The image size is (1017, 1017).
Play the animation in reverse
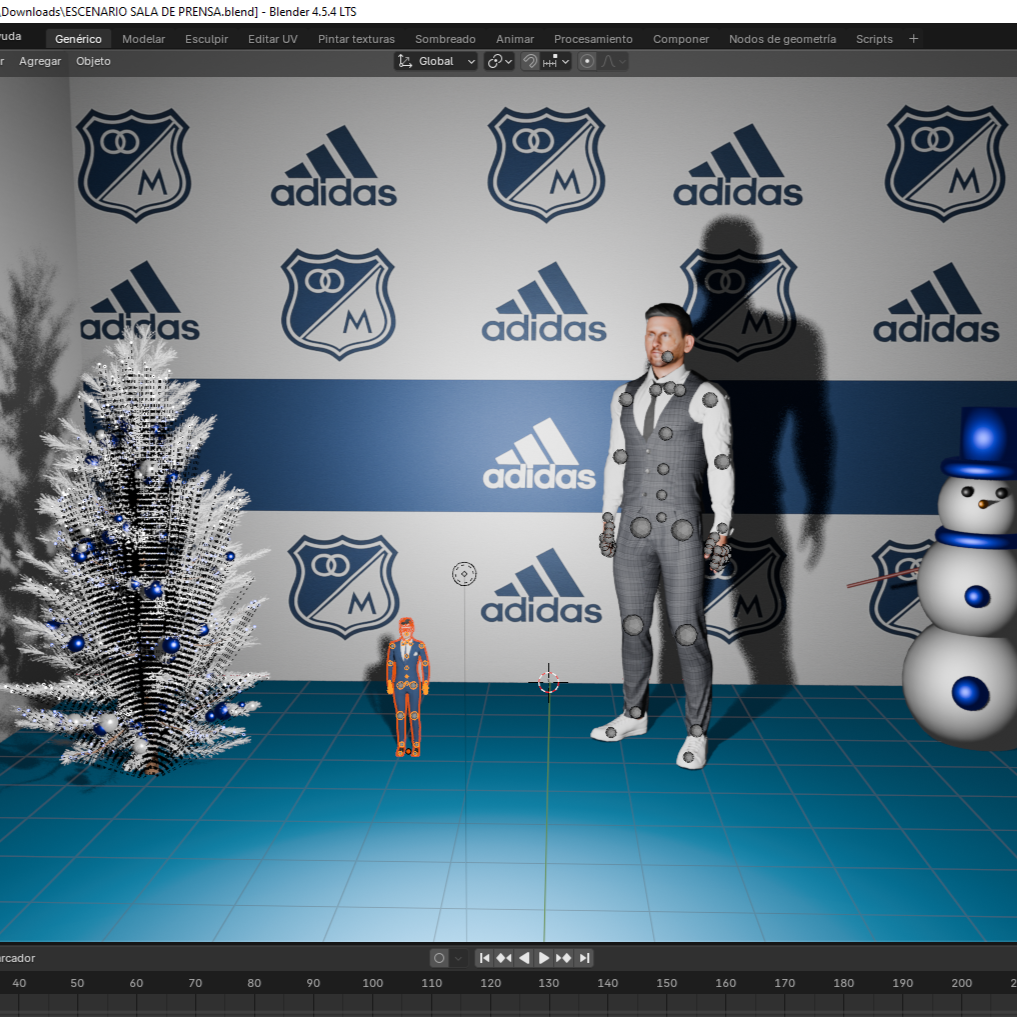(524, 958)
